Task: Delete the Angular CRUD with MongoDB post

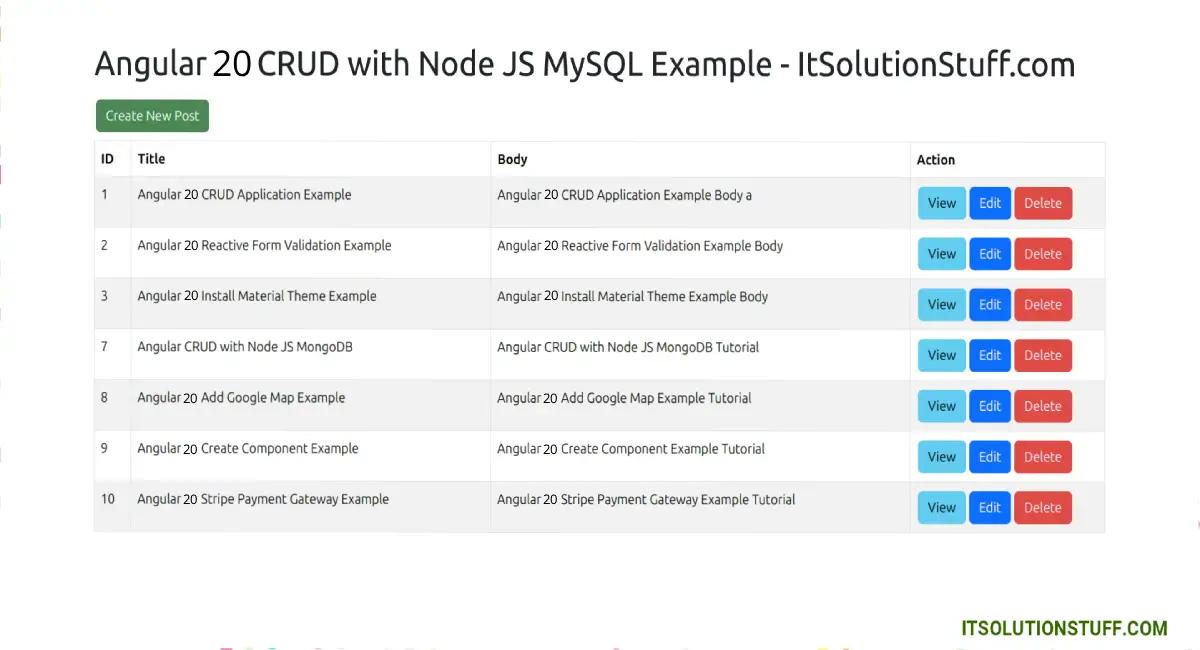Action: [1042, 355]
